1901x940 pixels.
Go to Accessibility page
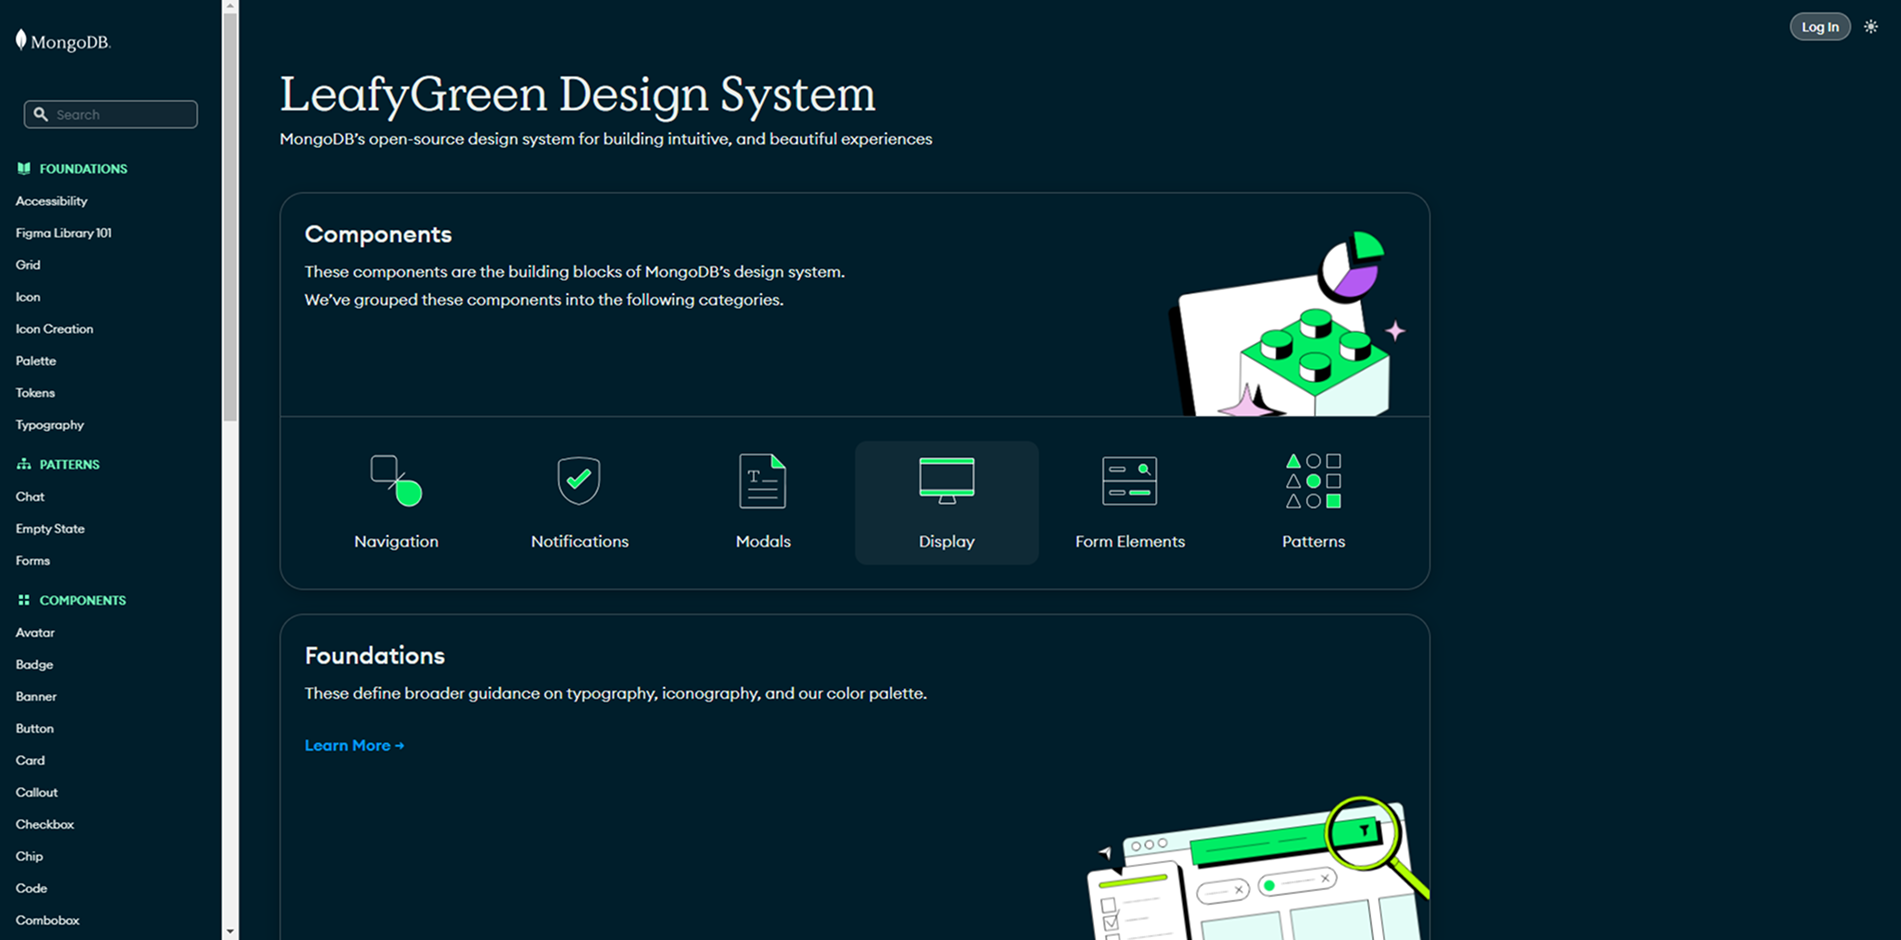point(52,201)
